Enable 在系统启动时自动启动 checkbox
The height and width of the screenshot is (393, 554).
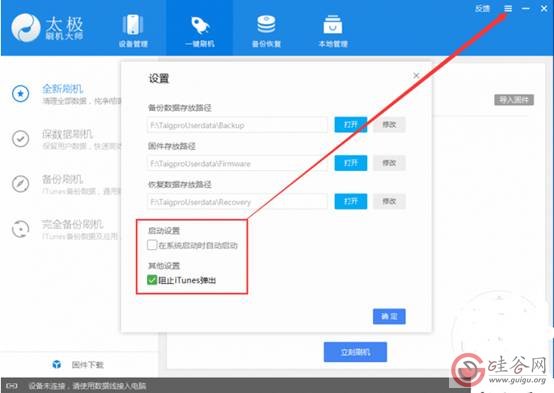[152, 245]
